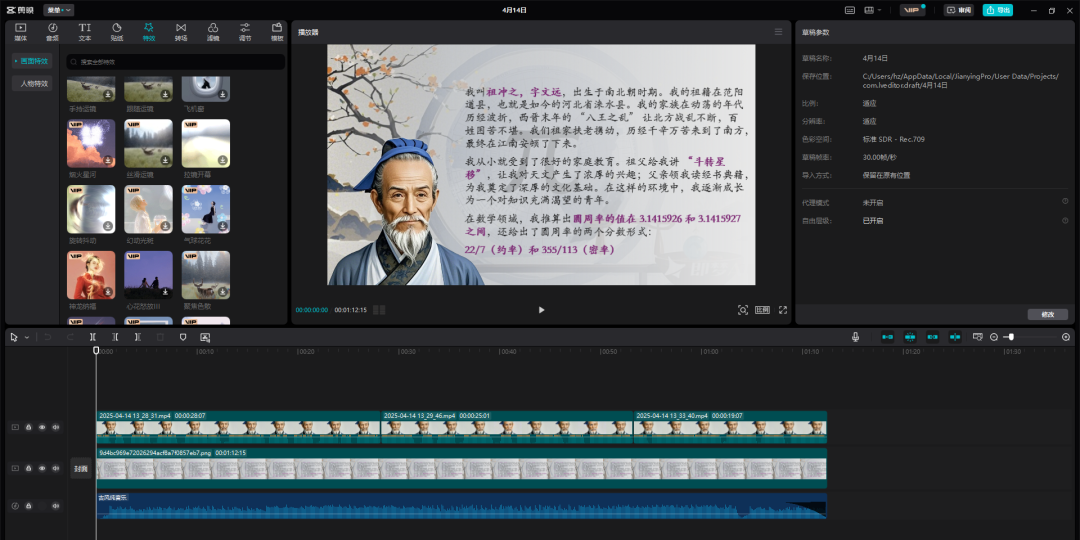Open the 滤镜 (Filters) panel
Viewport: 1080px width, 540px height.
(x=213, y=31)
